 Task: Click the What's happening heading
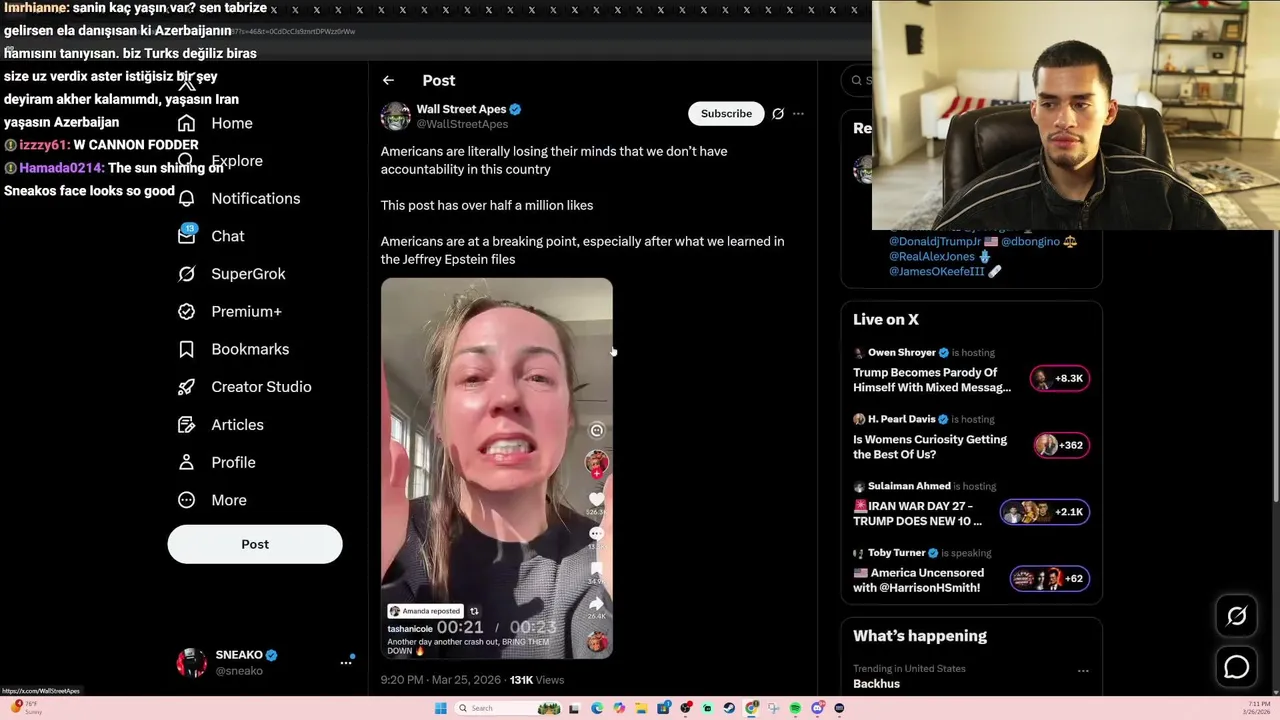tap(920, 636)
